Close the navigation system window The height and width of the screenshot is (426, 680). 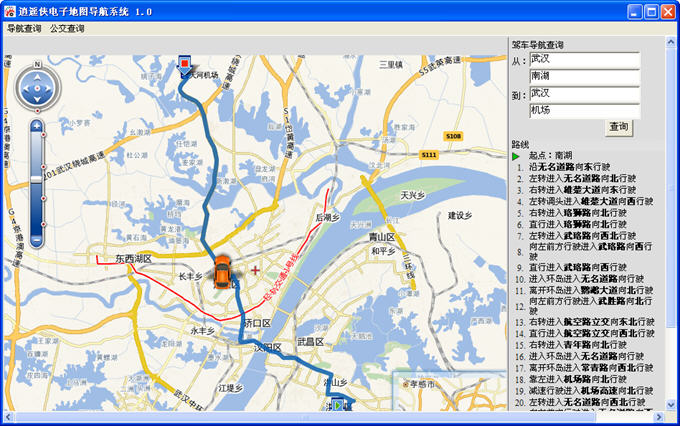[x=668, y=12]
